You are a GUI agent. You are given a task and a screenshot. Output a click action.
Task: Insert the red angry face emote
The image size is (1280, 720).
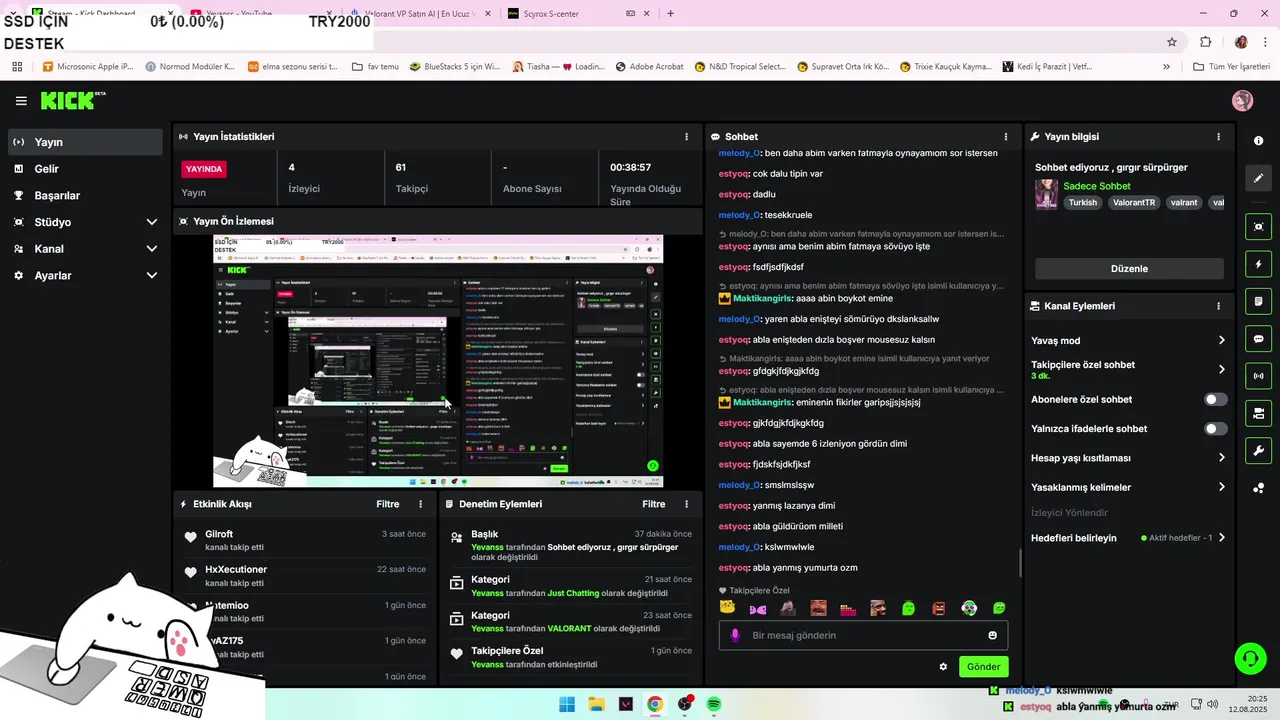click(x=939, y=608)
